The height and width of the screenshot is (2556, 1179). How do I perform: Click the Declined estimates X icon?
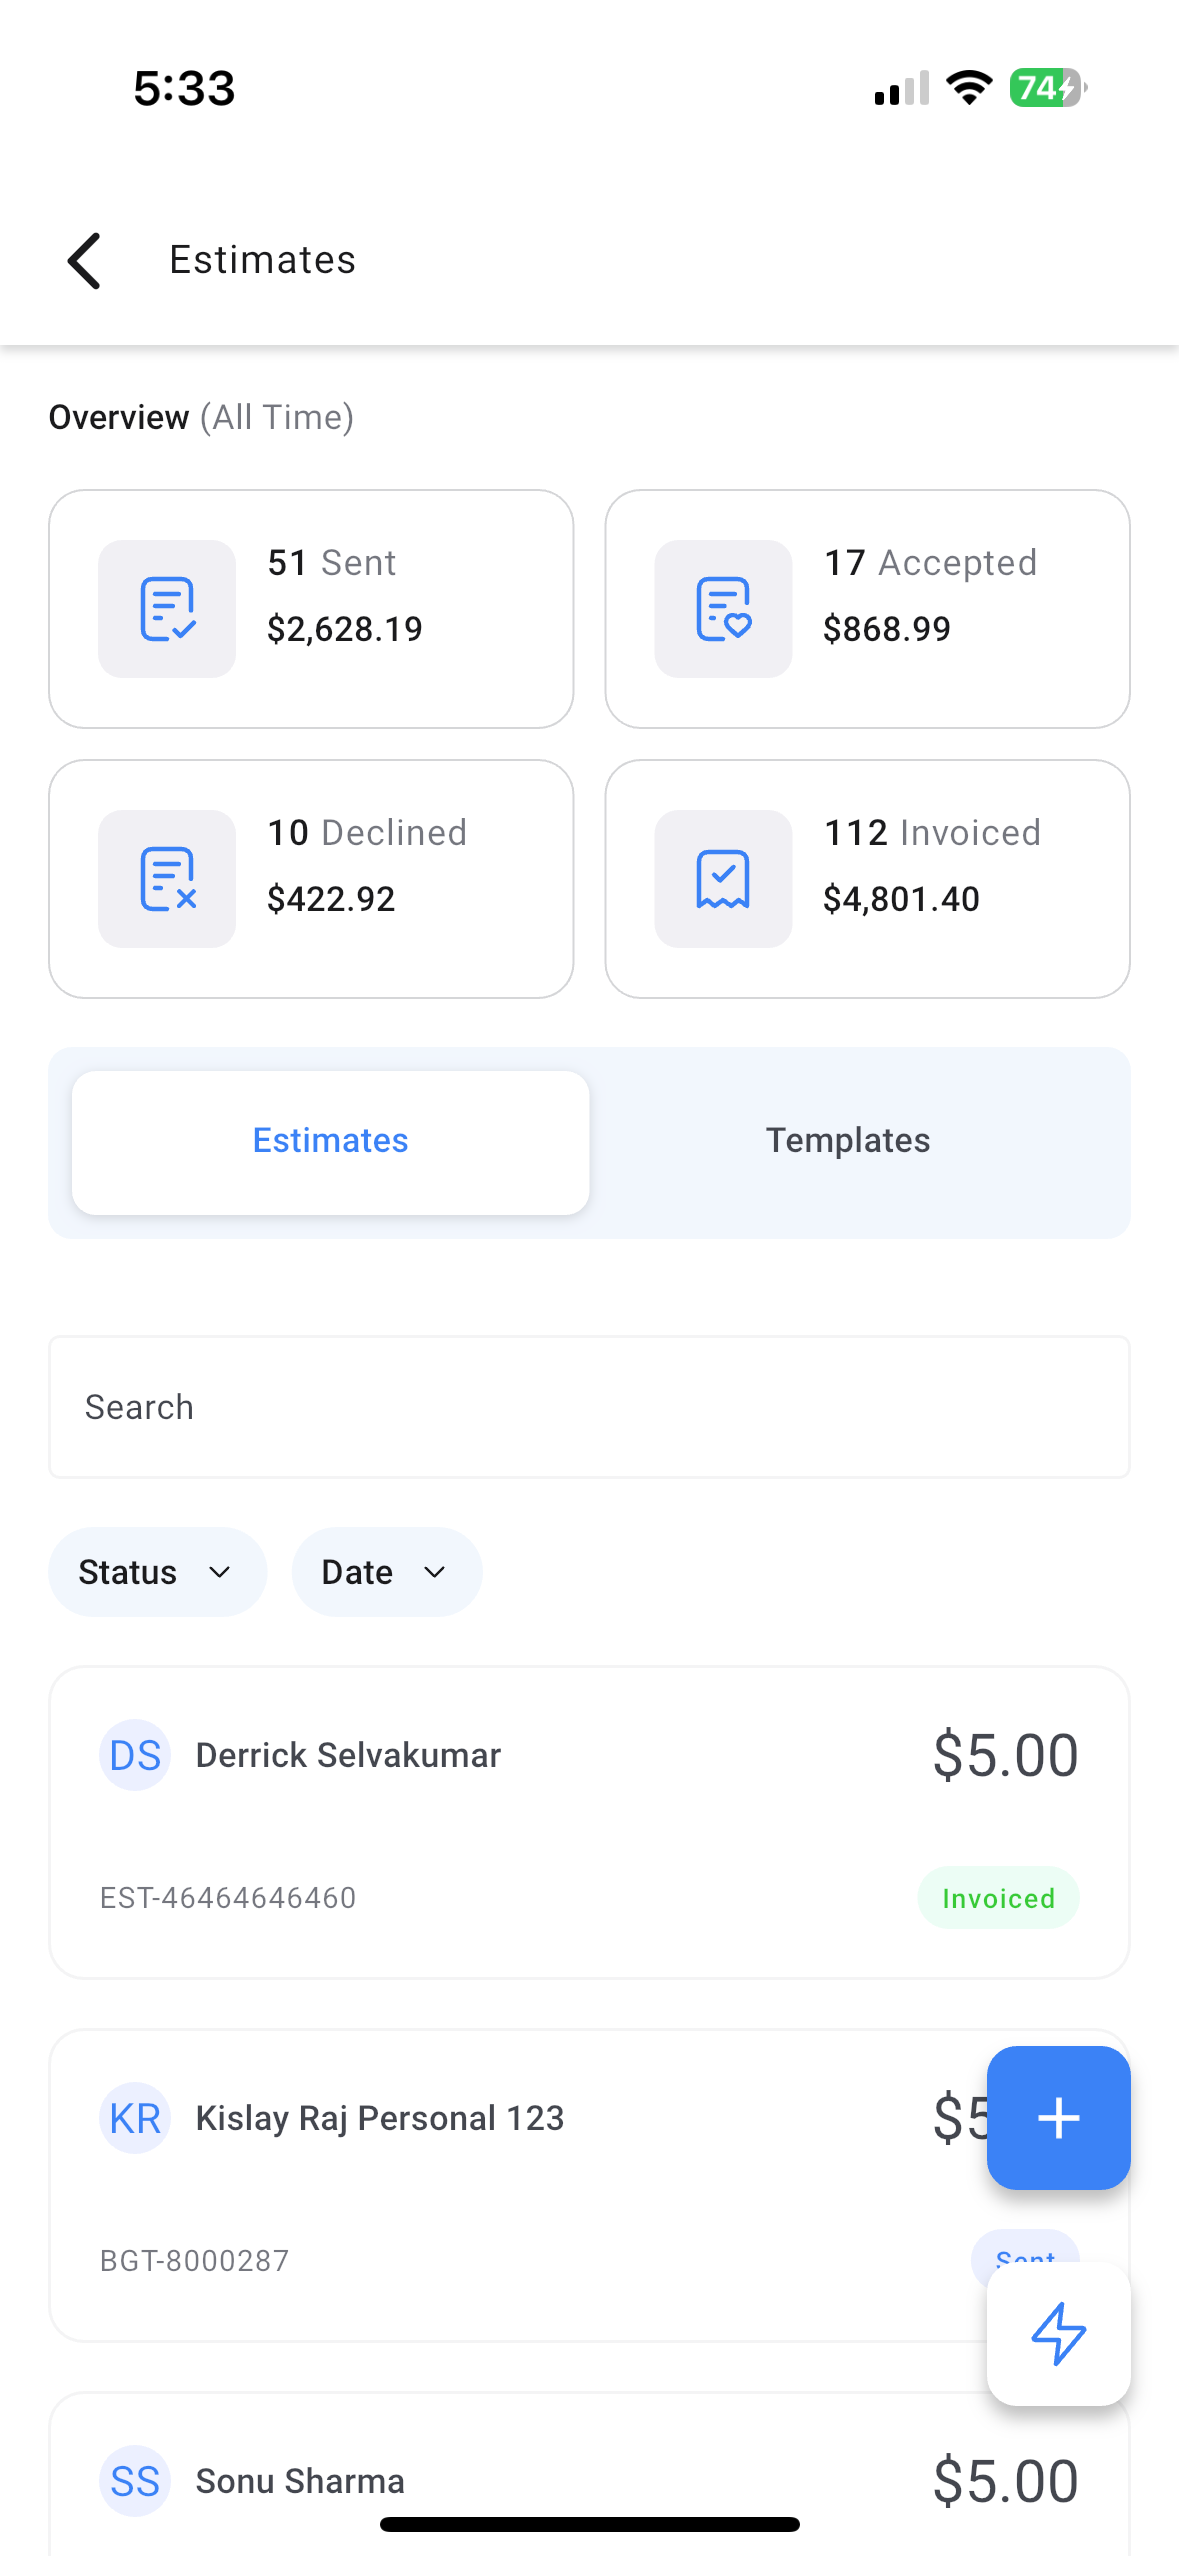click(x=167, y=879)
